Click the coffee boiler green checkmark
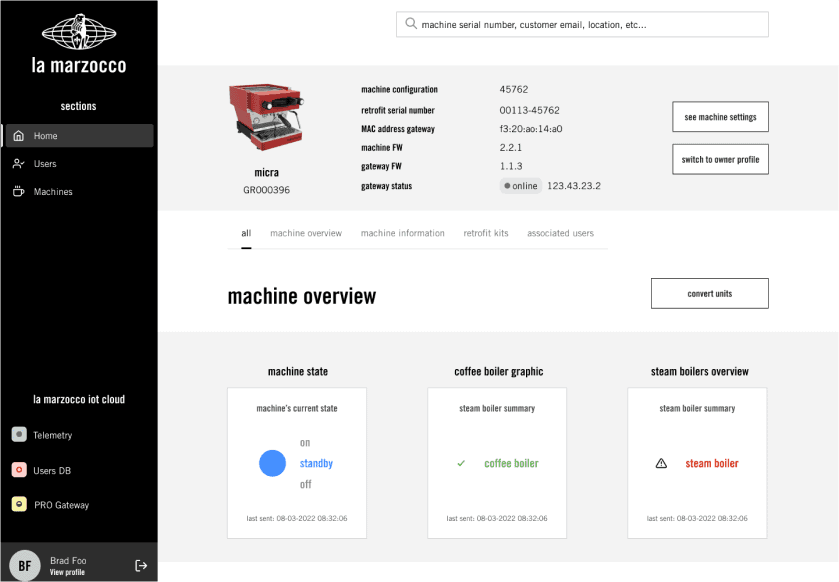Screen dimensions: 839x582 coord(461,463)
